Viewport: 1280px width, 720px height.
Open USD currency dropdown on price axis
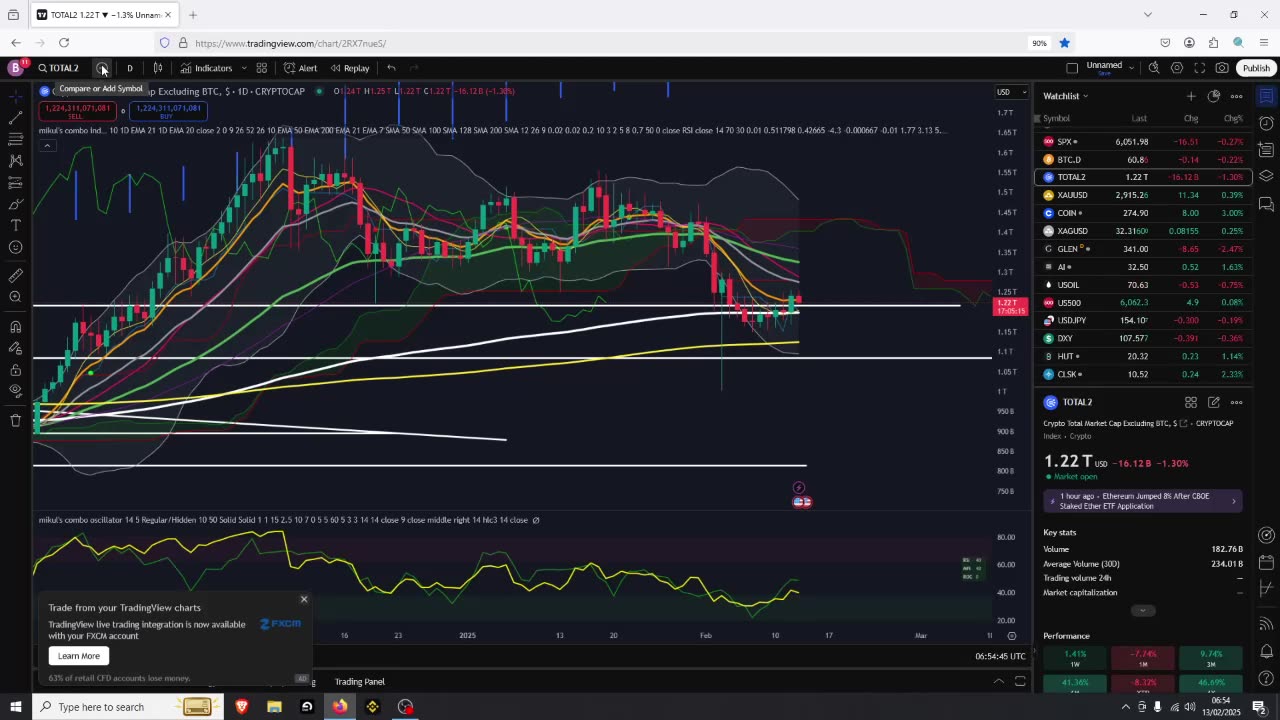[1011, 92]
